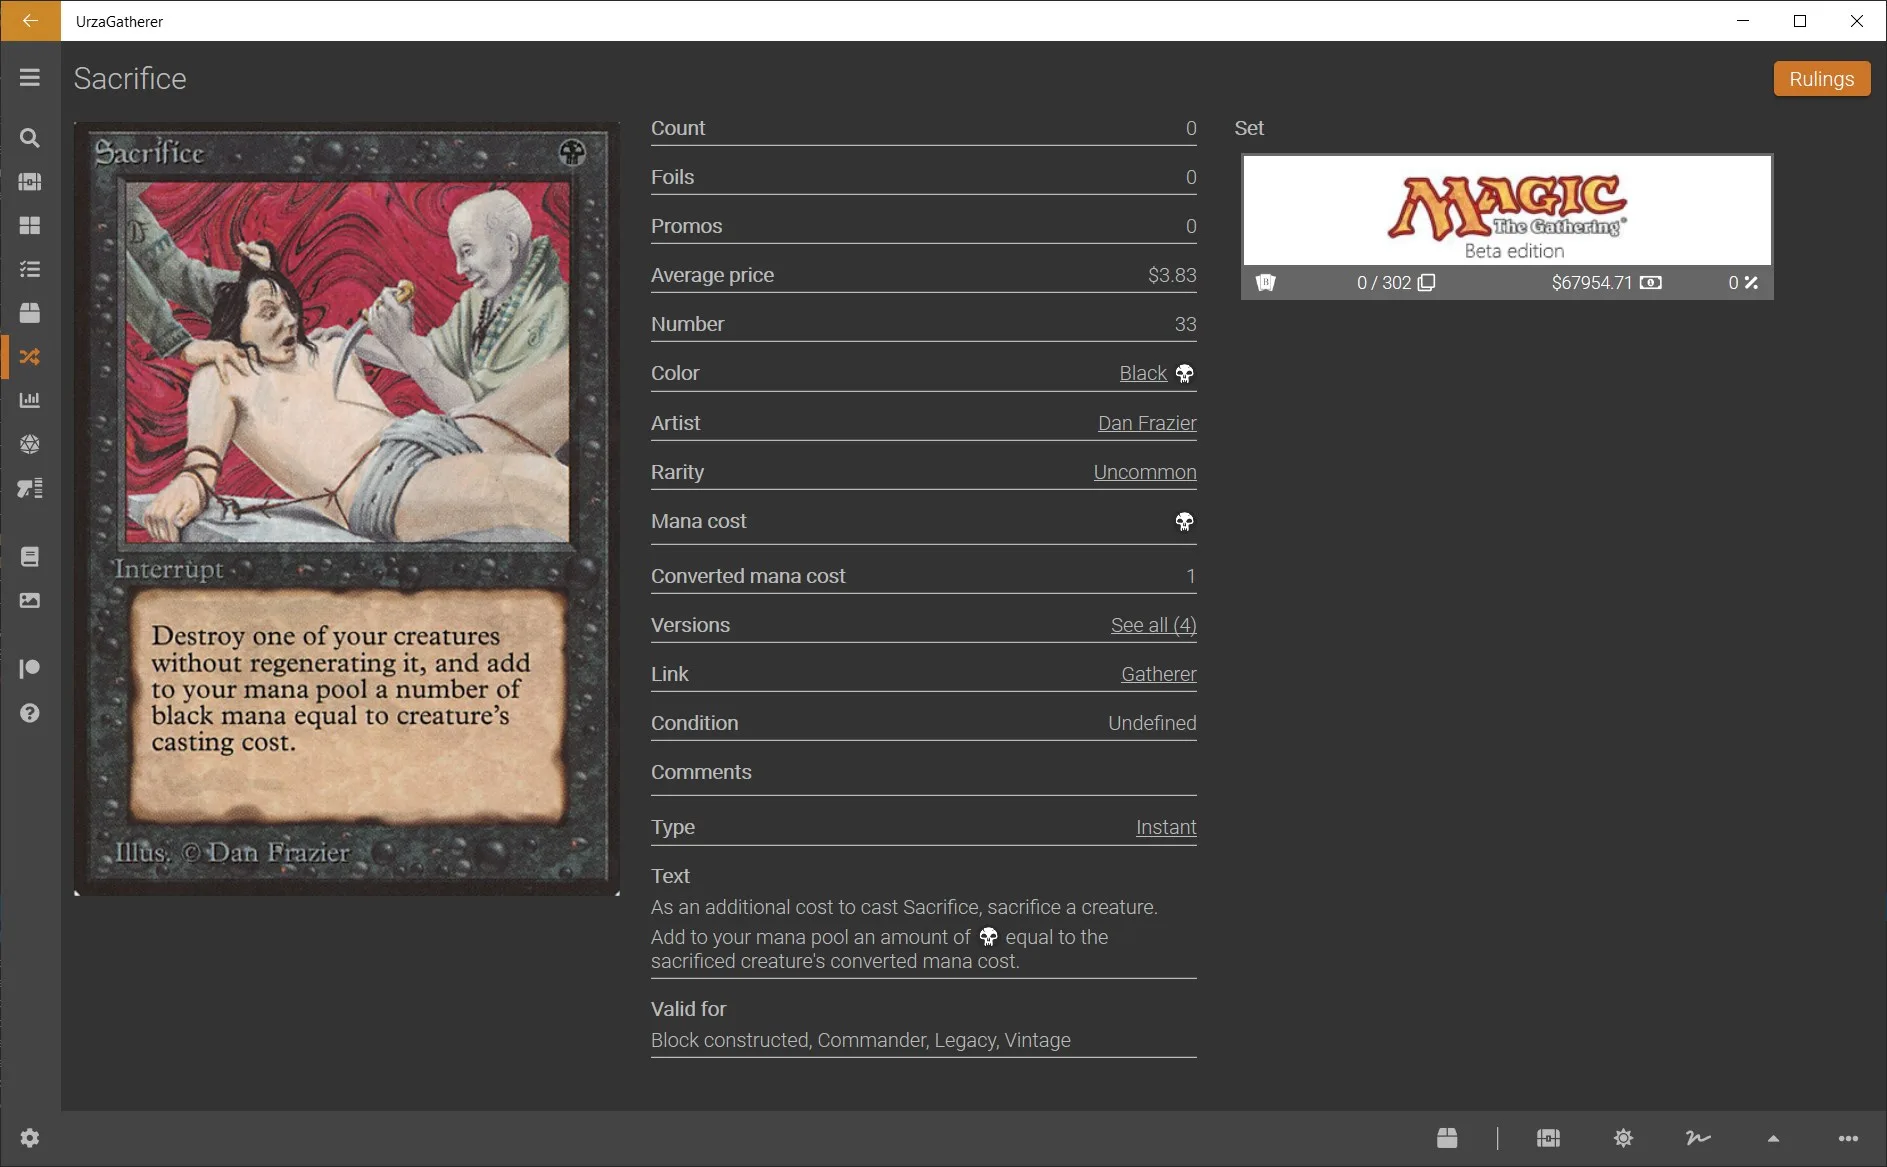Click the set value $67954.71
This screenshot has width=1887, height=1167.
[x=1591, y=283]
